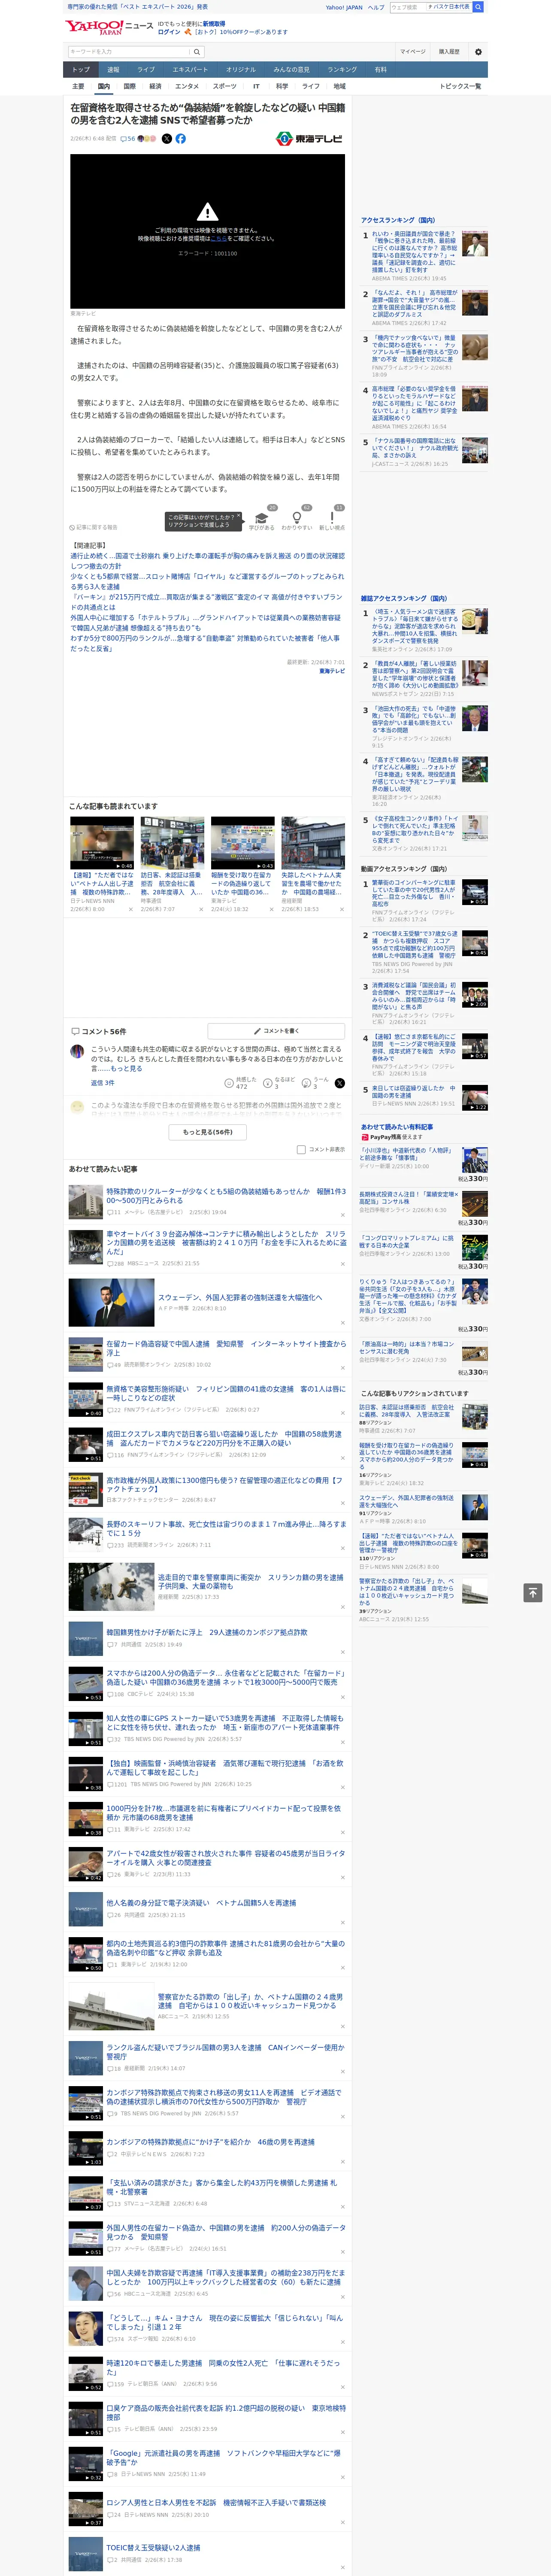
Task: Open comments via speech bubble icon showing 56
Action: [128, 139]
